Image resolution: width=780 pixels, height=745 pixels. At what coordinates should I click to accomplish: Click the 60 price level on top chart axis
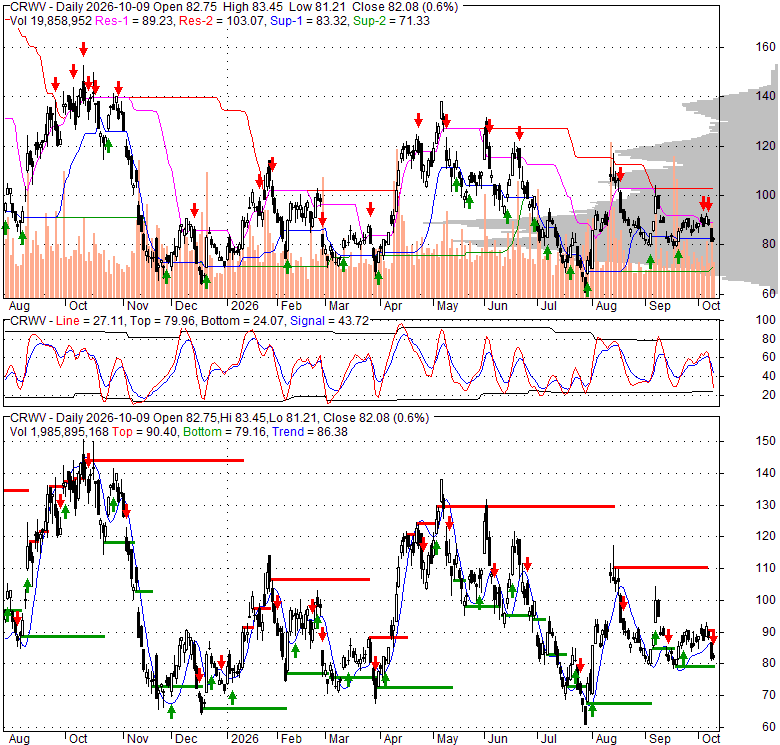coord(769,293)
